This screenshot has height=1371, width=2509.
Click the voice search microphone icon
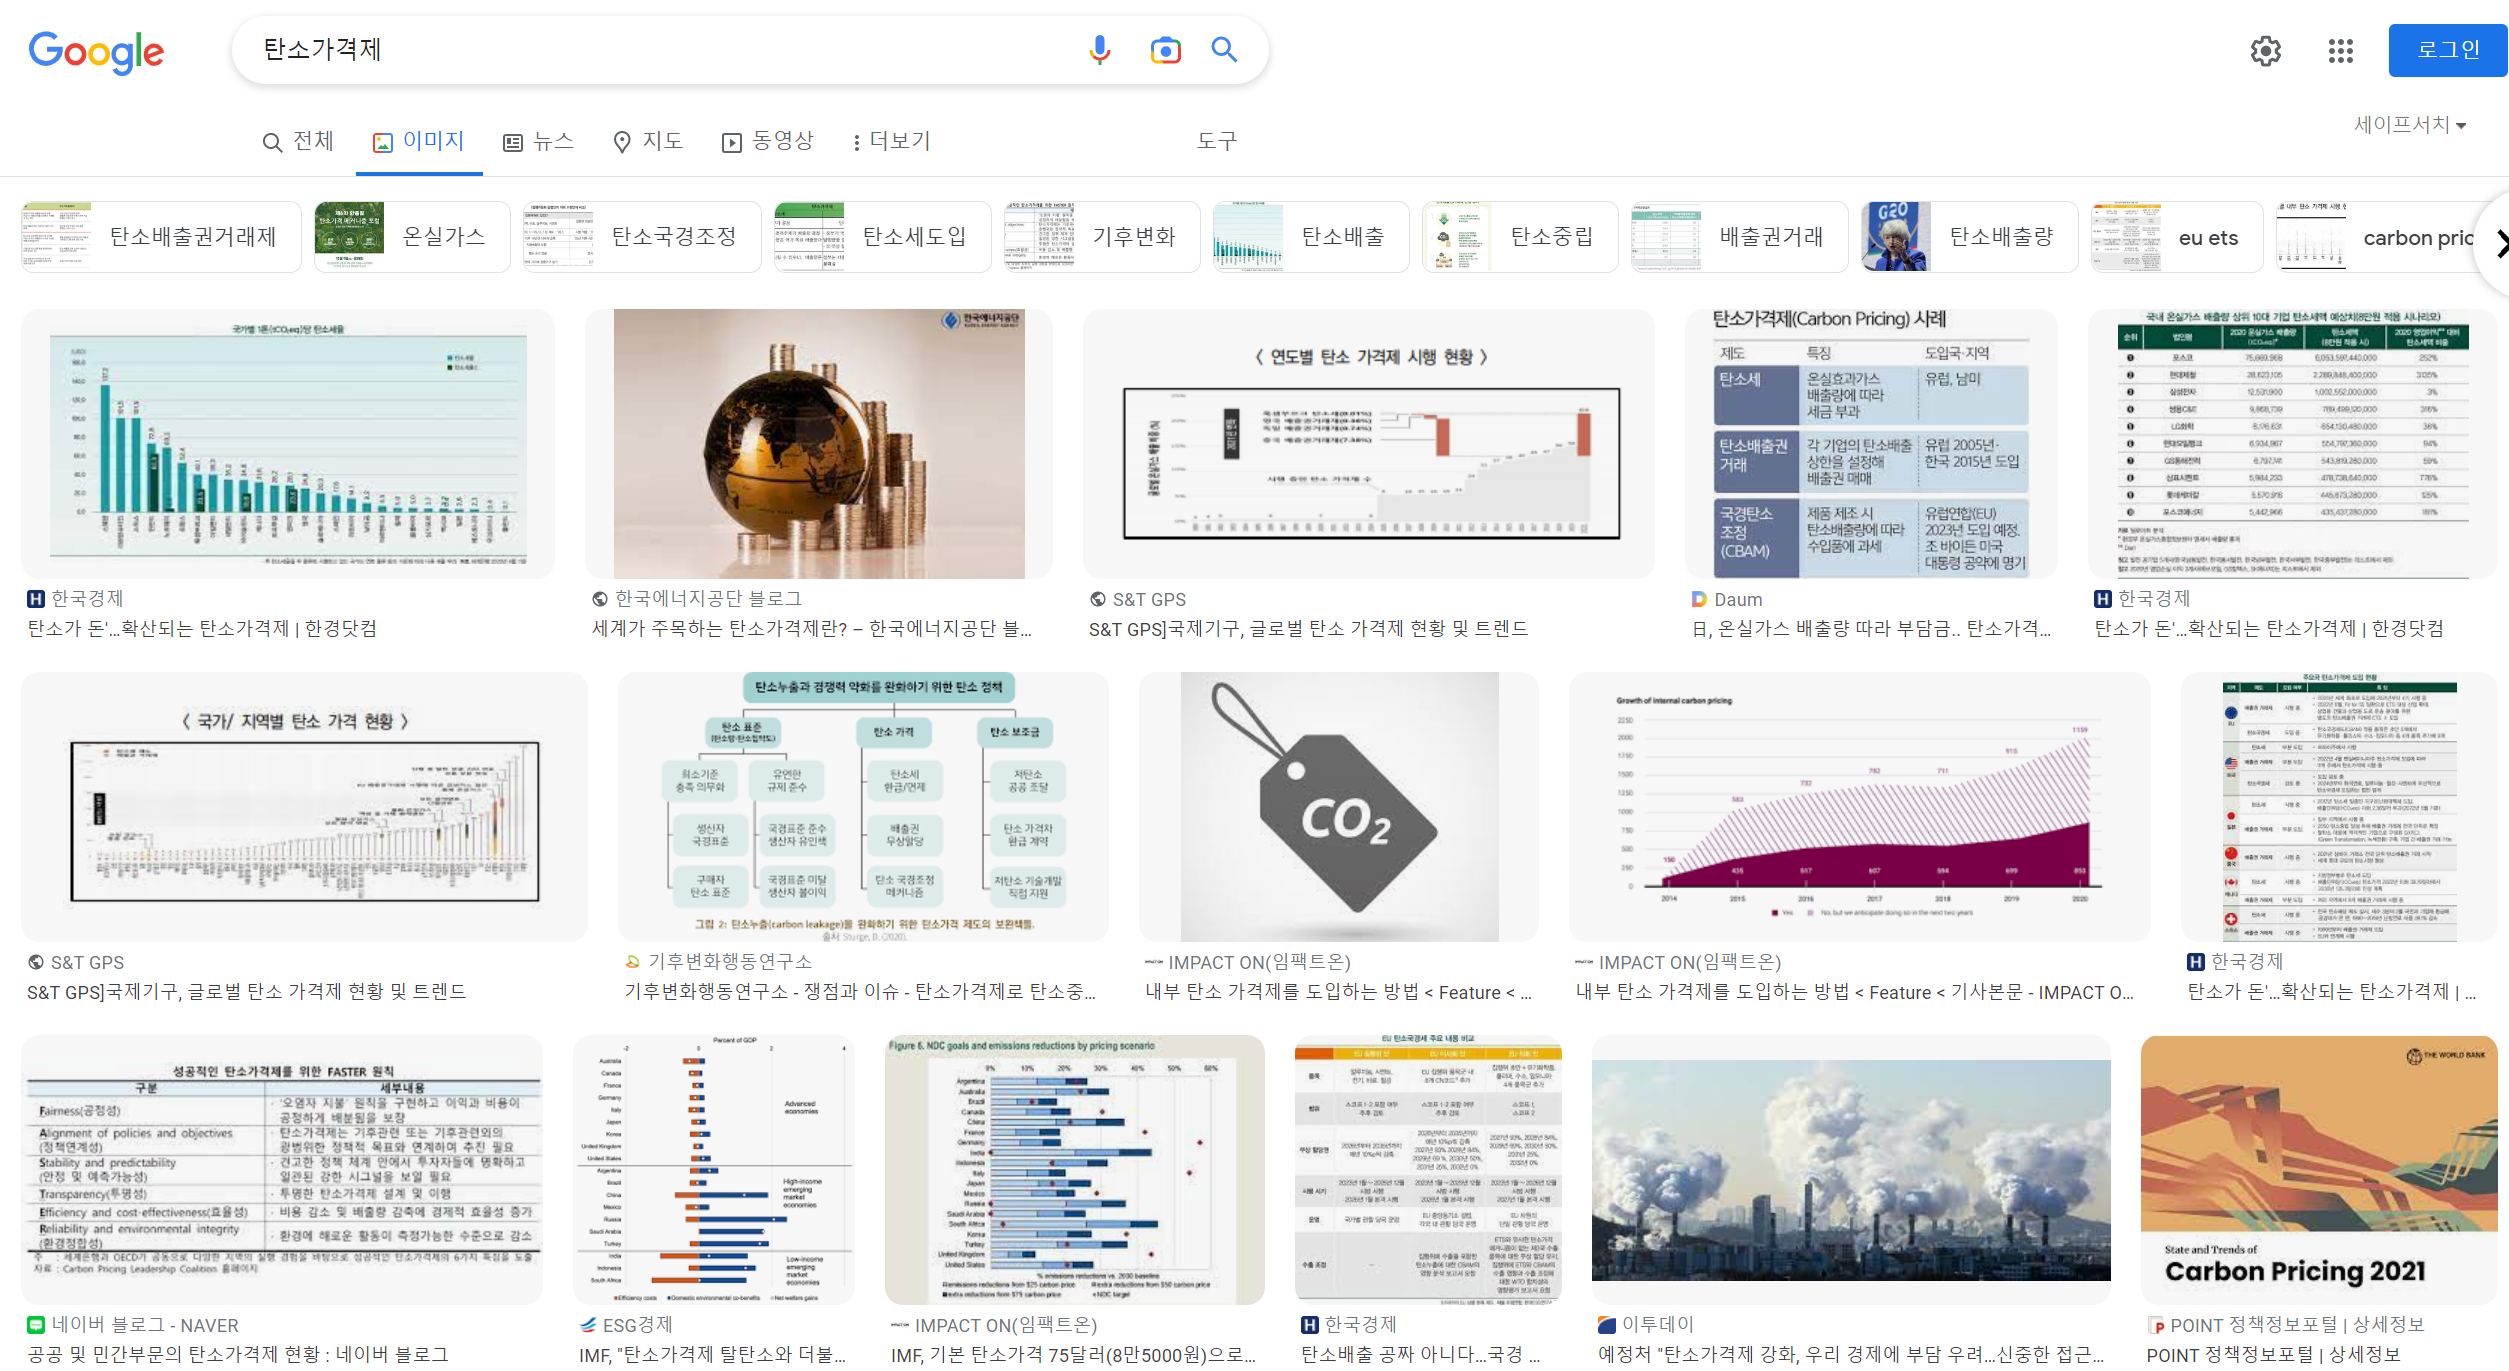point(1099,50)
